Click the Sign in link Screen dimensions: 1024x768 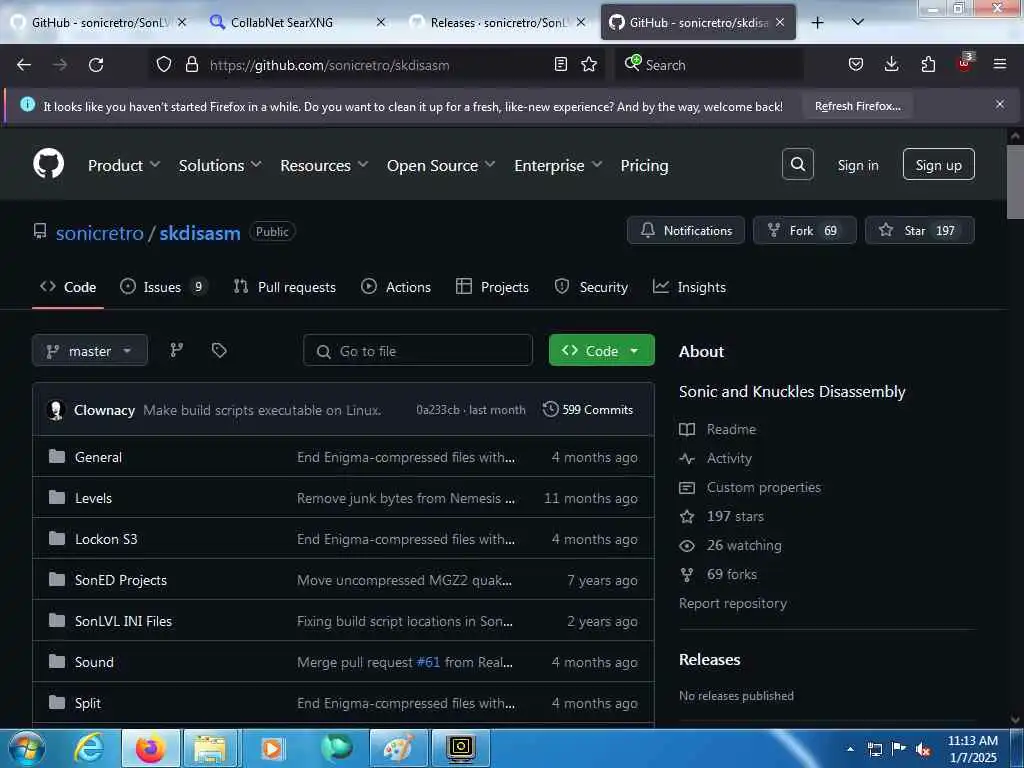coord(857,165)
